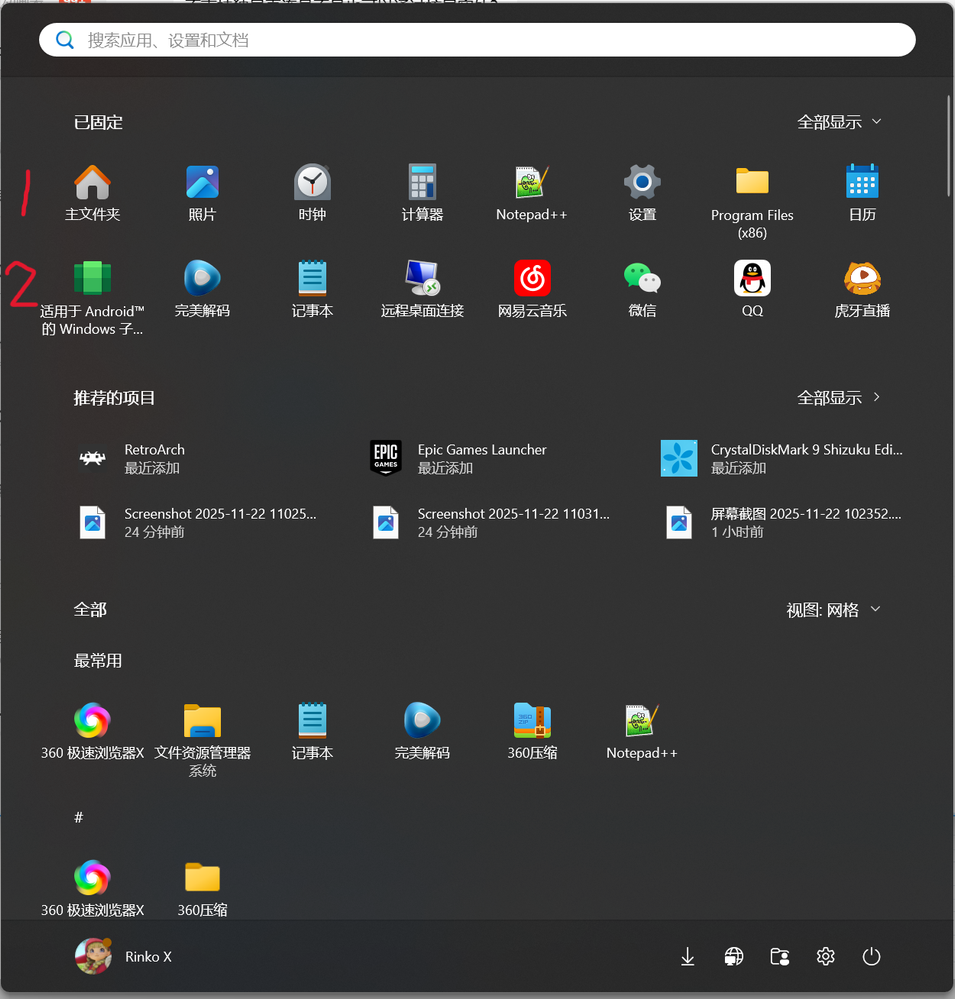Open 文件资源管理器 under 最常用
Viewport: 955px width, 999px height.
[x=202, y=740]
